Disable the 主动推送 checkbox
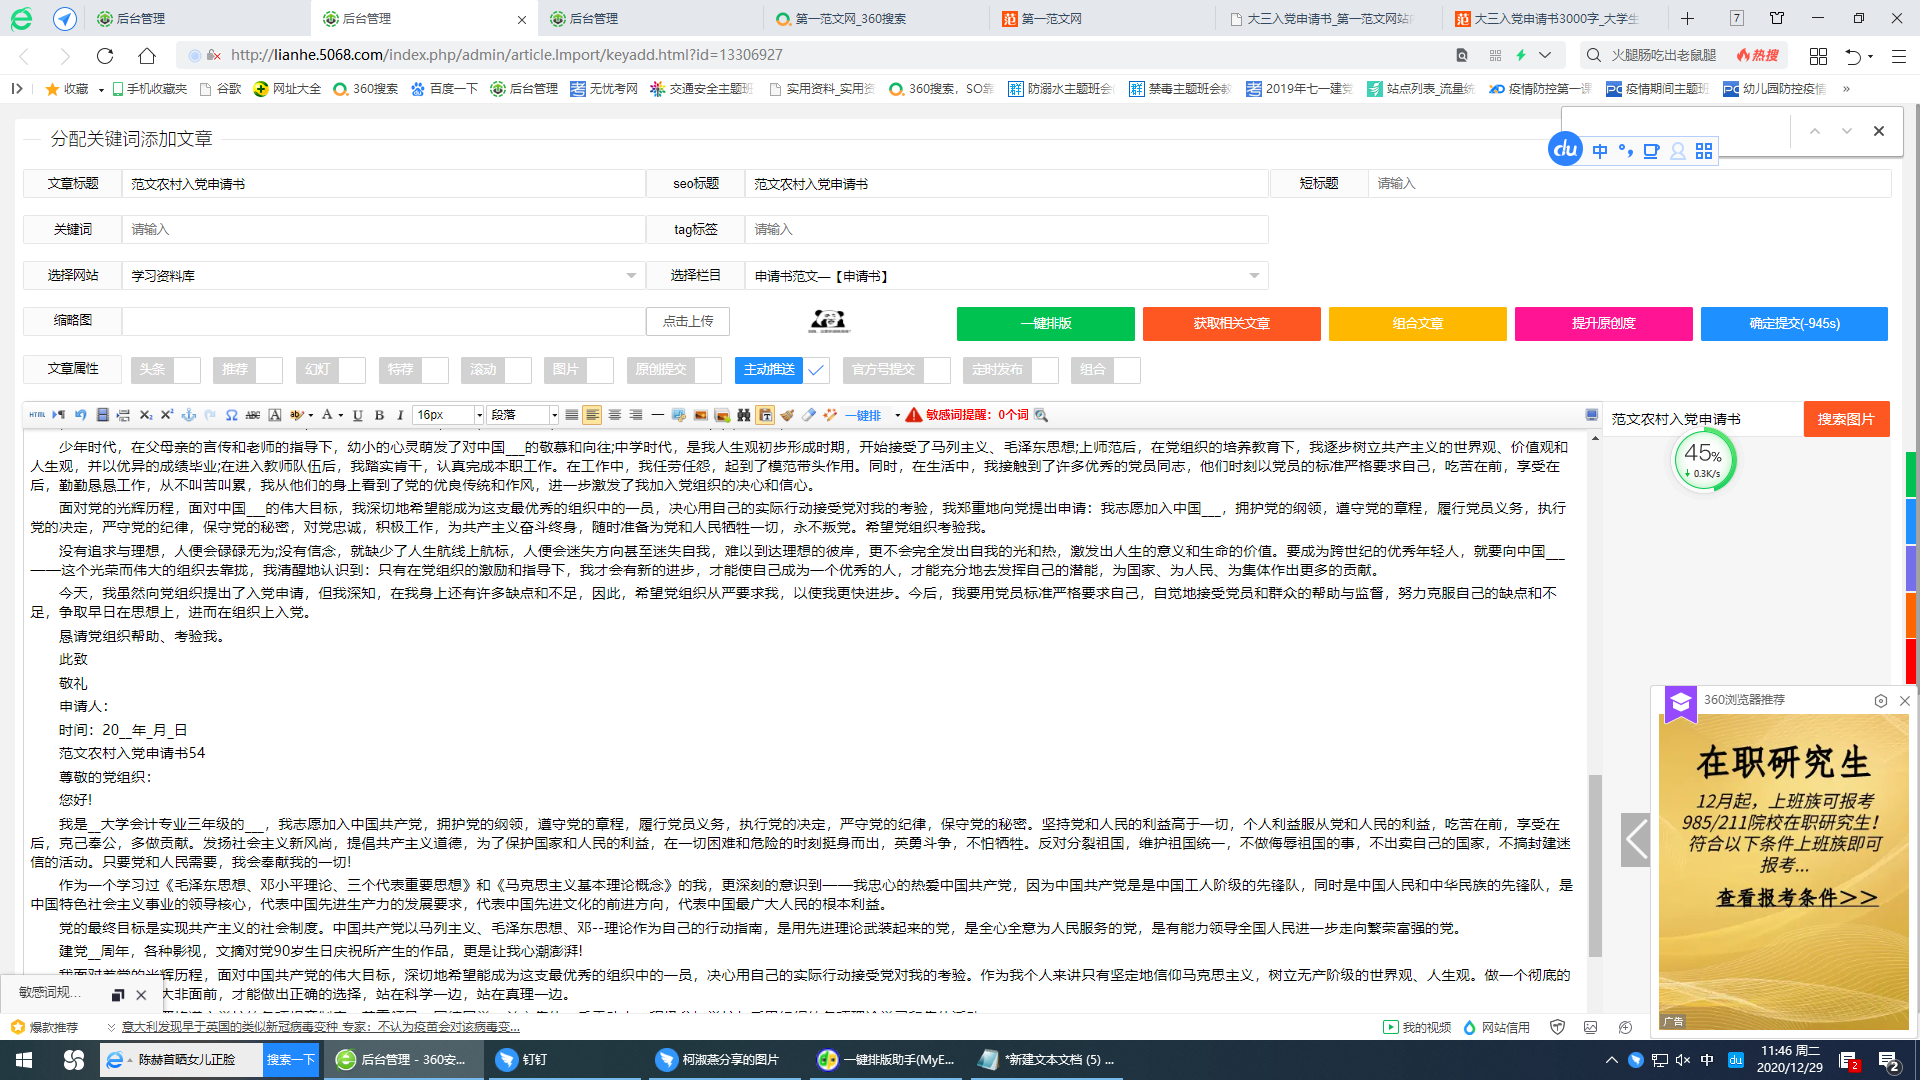 (x=816, y=370)
